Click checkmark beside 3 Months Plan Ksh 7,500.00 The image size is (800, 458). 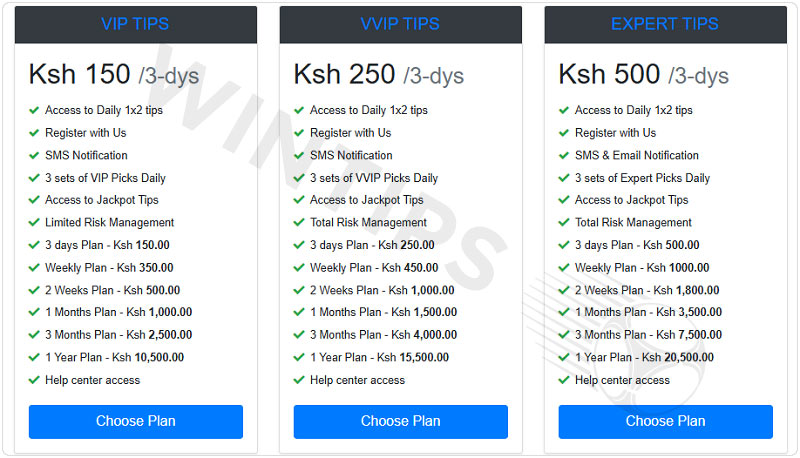(564, 335)
